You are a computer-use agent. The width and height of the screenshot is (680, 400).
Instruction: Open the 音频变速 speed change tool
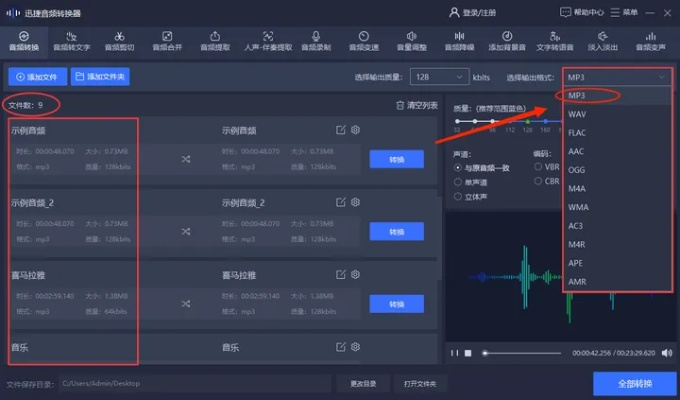(364, 42)
